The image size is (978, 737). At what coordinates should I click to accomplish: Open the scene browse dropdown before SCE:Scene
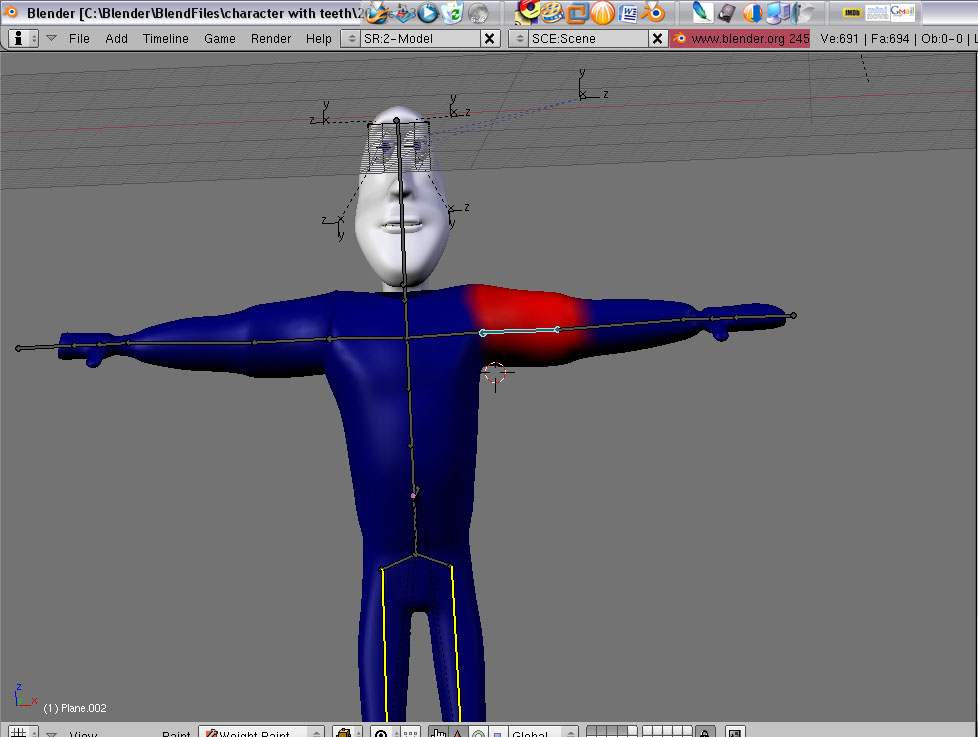point(519,39)
